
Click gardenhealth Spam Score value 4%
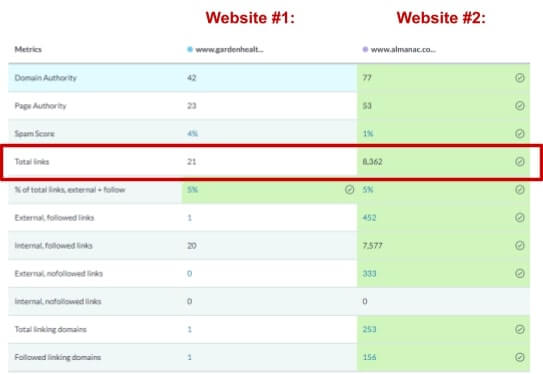tap(193, 134)
